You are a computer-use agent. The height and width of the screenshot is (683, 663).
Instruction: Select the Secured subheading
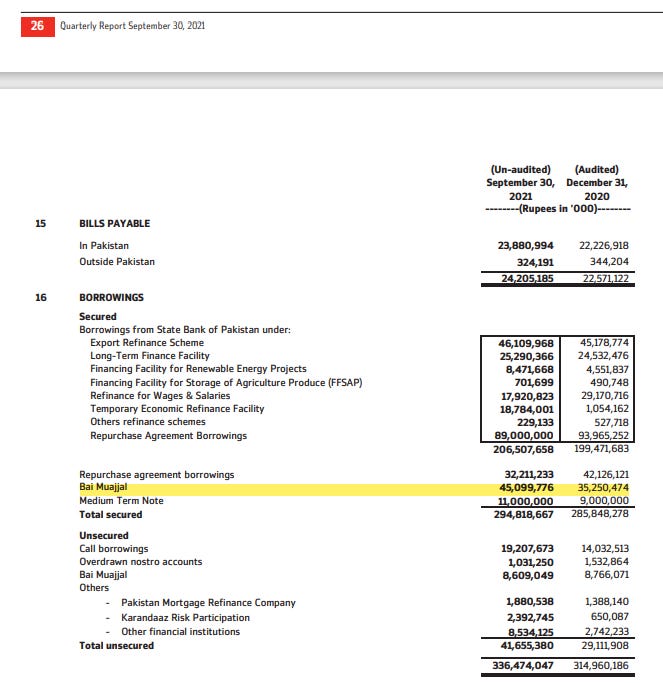tap(98, 317)
